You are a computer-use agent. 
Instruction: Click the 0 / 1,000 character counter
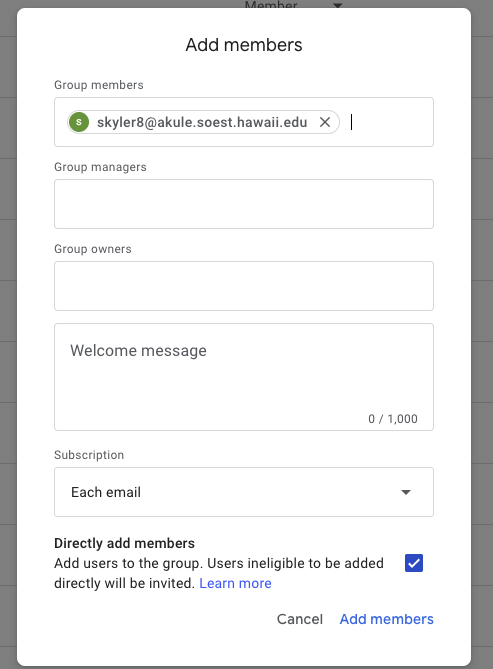[x=393, y=419]
